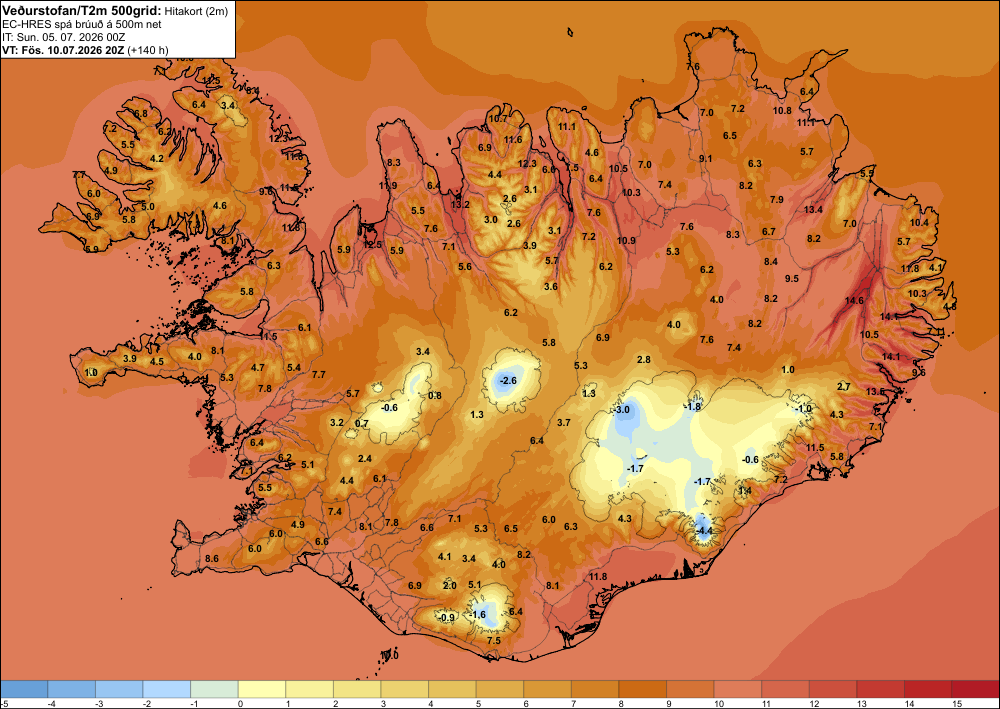Screen dimensions: 1000x709
Task: Click the legend color swatch between 7 and 8
Action: coord(595,689)
